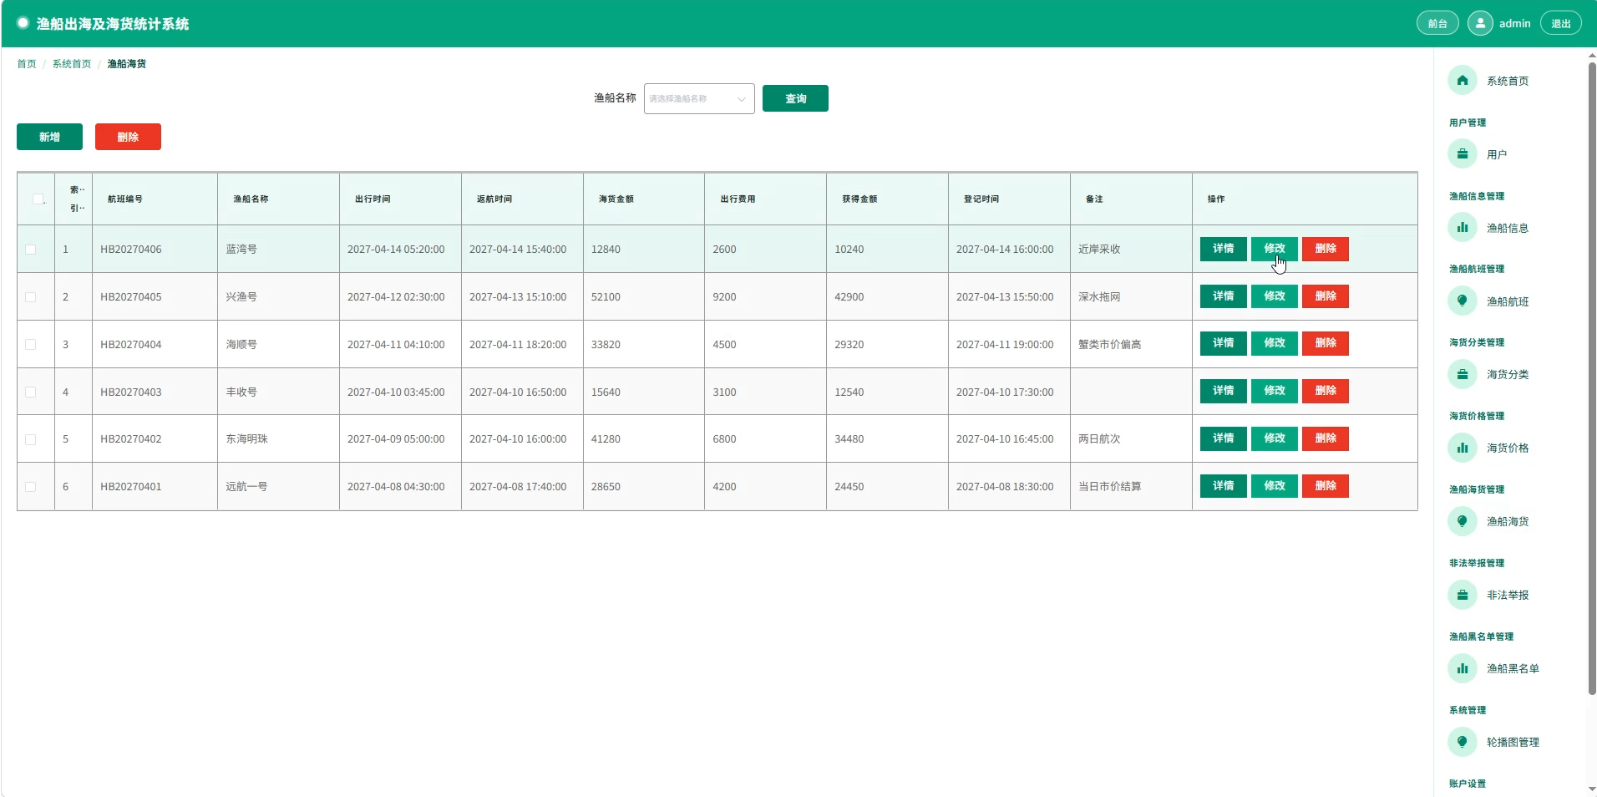Check the row checkbox for HB20270403
The image size is (1597, 797).
[31, 392]
